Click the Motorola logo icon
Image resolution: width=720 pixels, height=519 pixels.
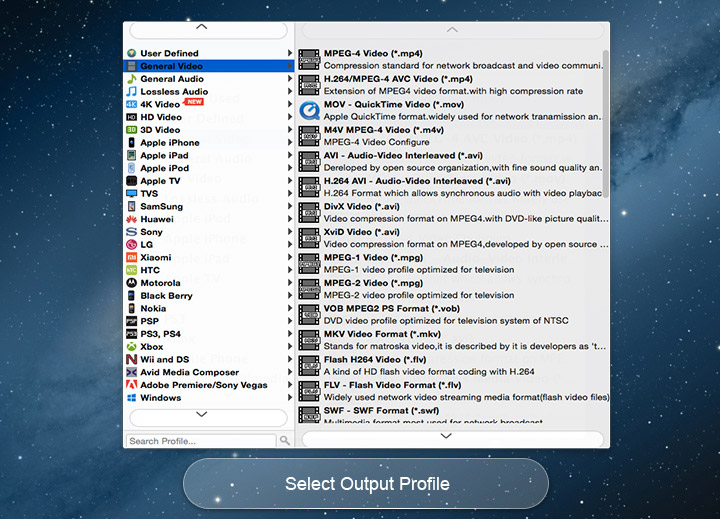coord(132,283)
